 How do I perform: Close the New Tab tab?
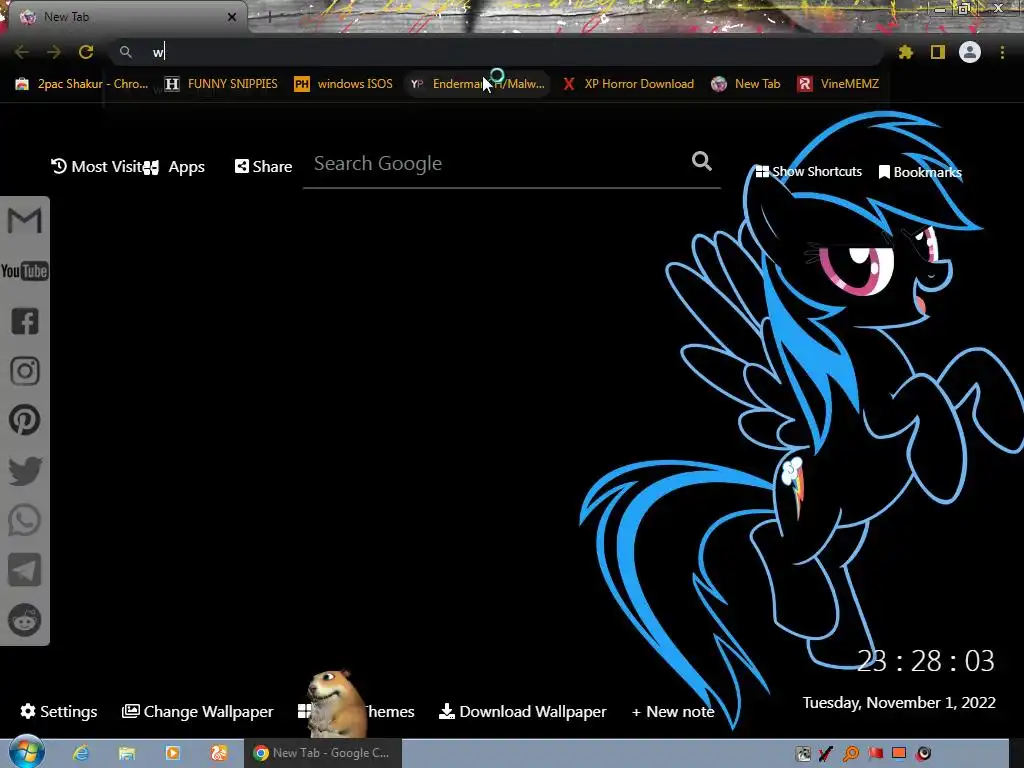(x=232, y=18)
